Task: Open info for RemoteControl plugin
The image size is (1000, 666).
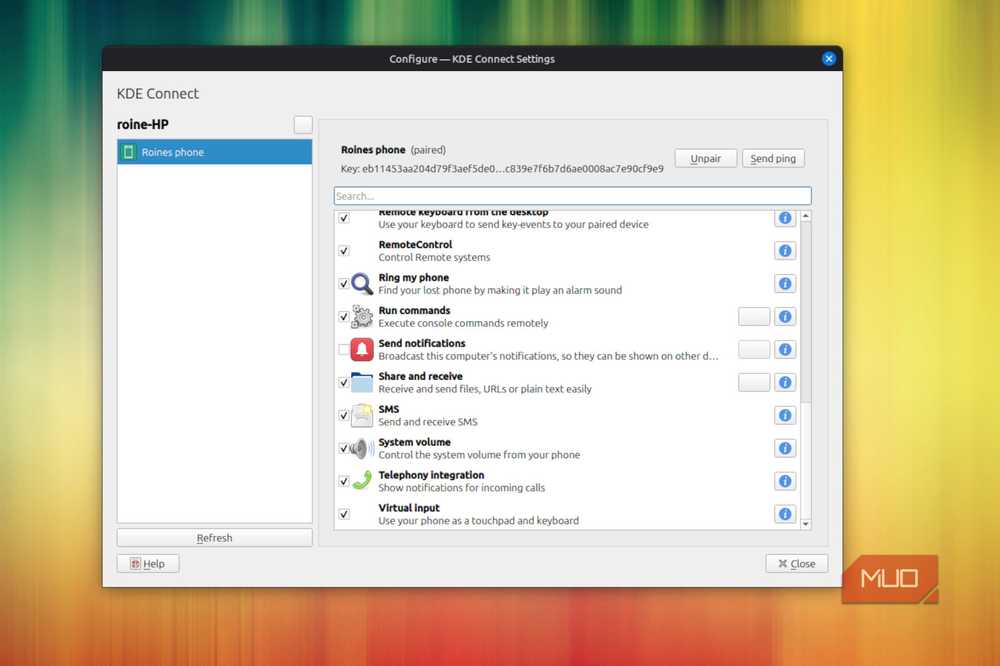Action: point(785,251)
